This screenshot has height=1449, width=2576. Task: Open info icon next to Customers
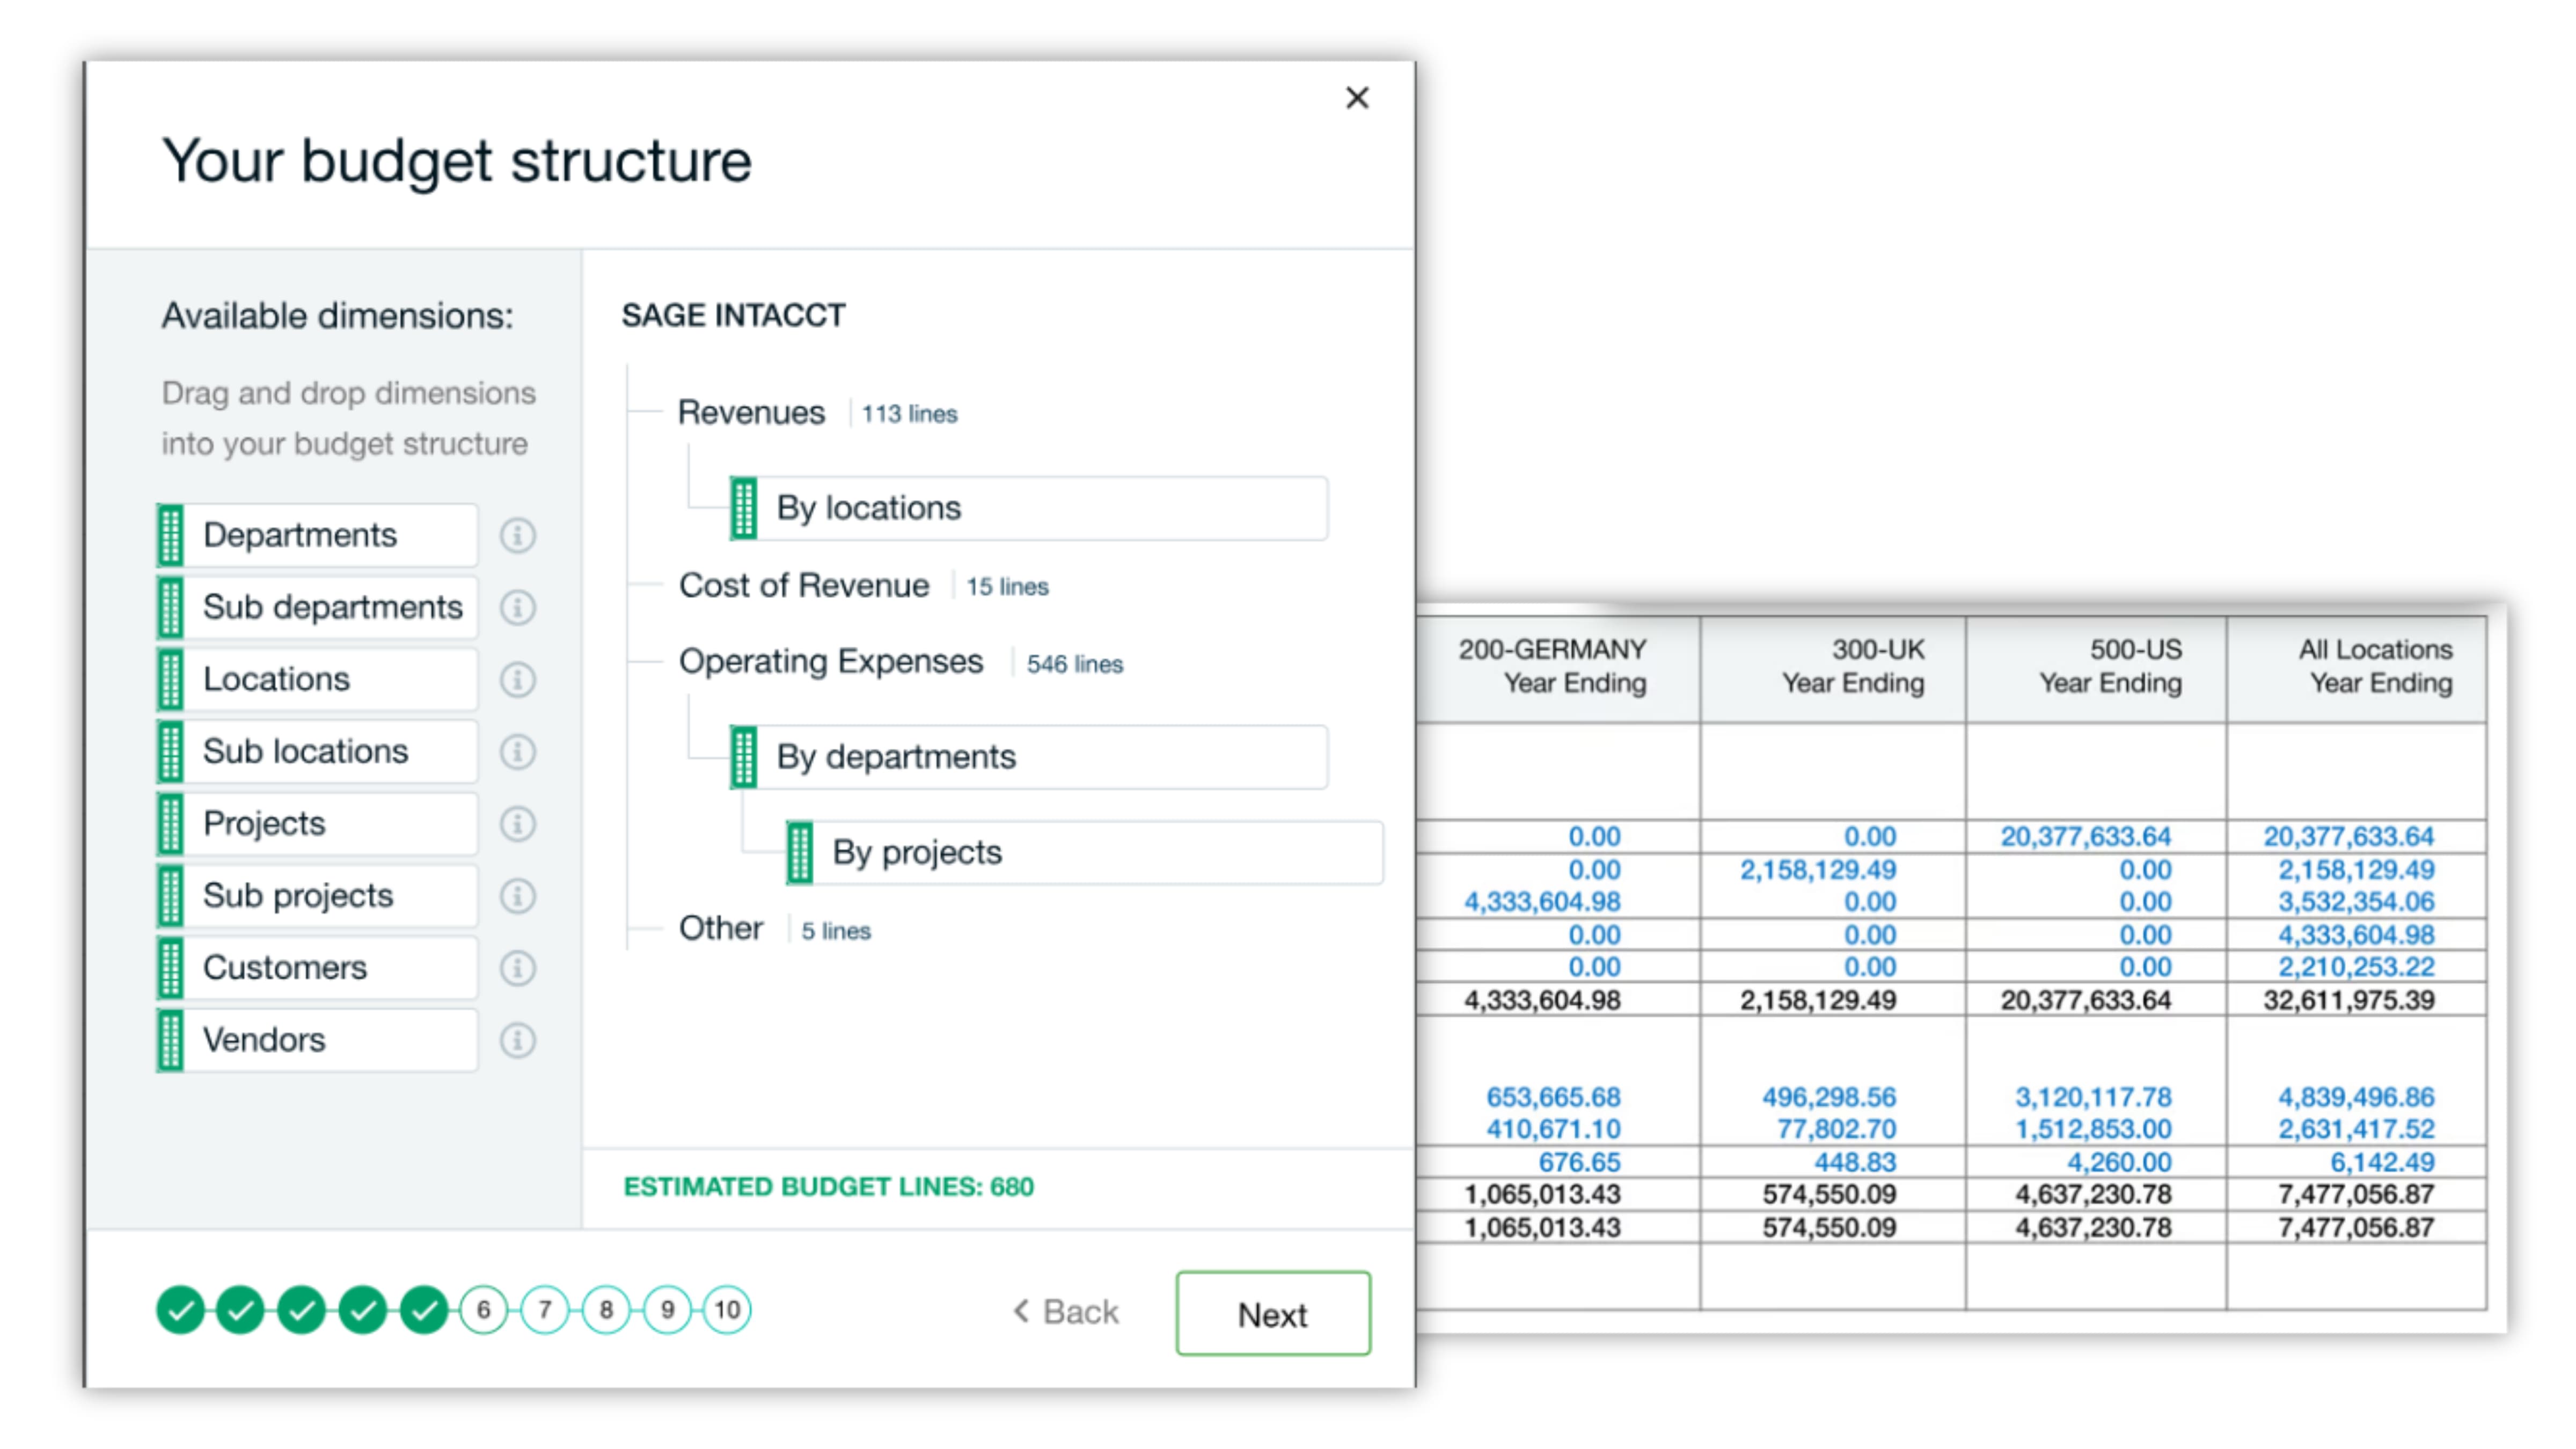coord(517,968)
